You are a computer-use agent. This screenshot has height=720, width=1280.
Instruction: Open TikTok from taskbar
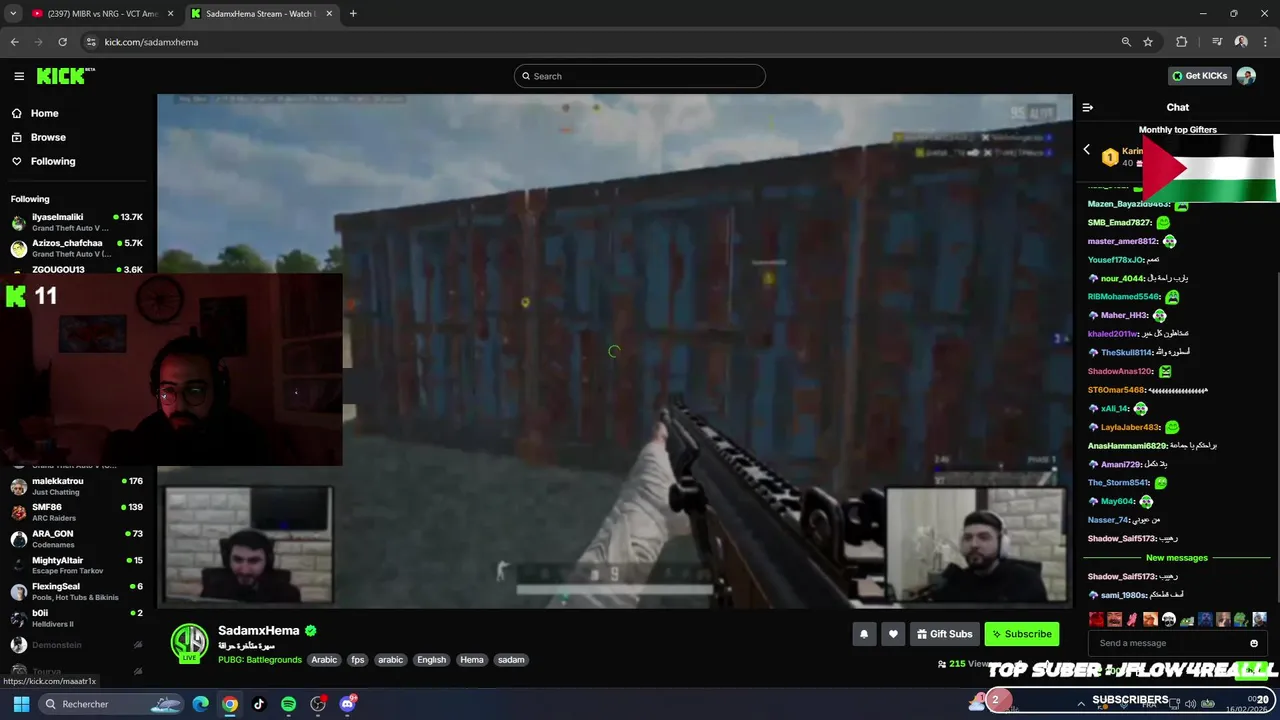(x=259, y=704)
